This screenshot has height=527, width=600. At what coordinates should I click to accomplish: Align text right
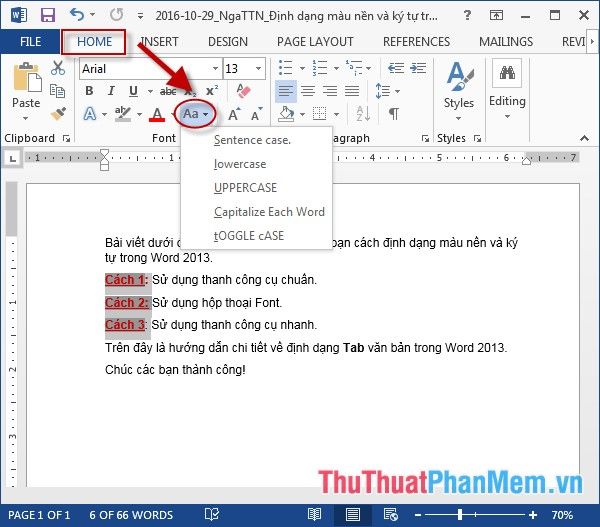(330, 91)
